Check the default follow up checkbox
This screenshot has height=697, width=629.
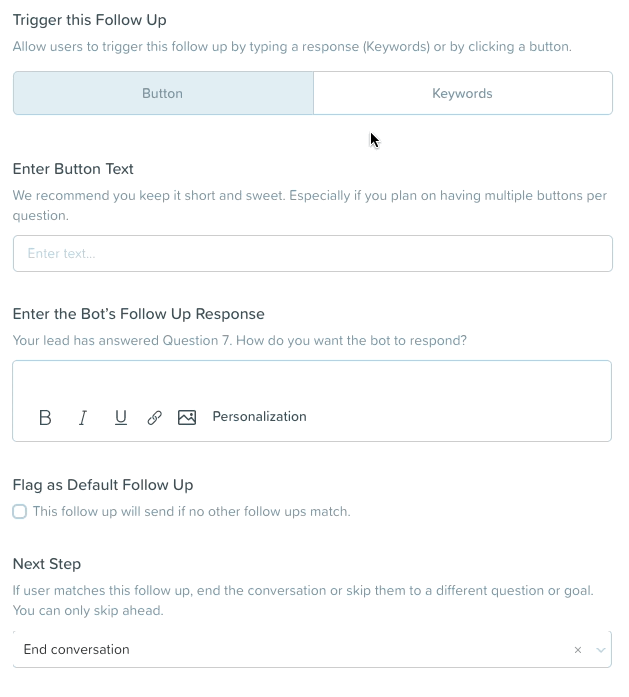(x=20, y=511)
